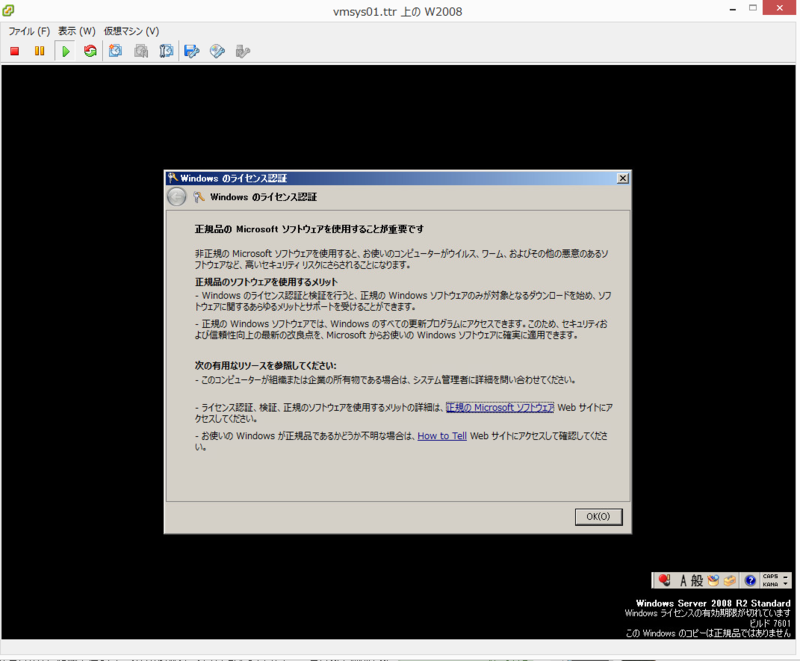Open the IME pad icon
The height and width of the screenshot is (661, 800).
[713, 580]
